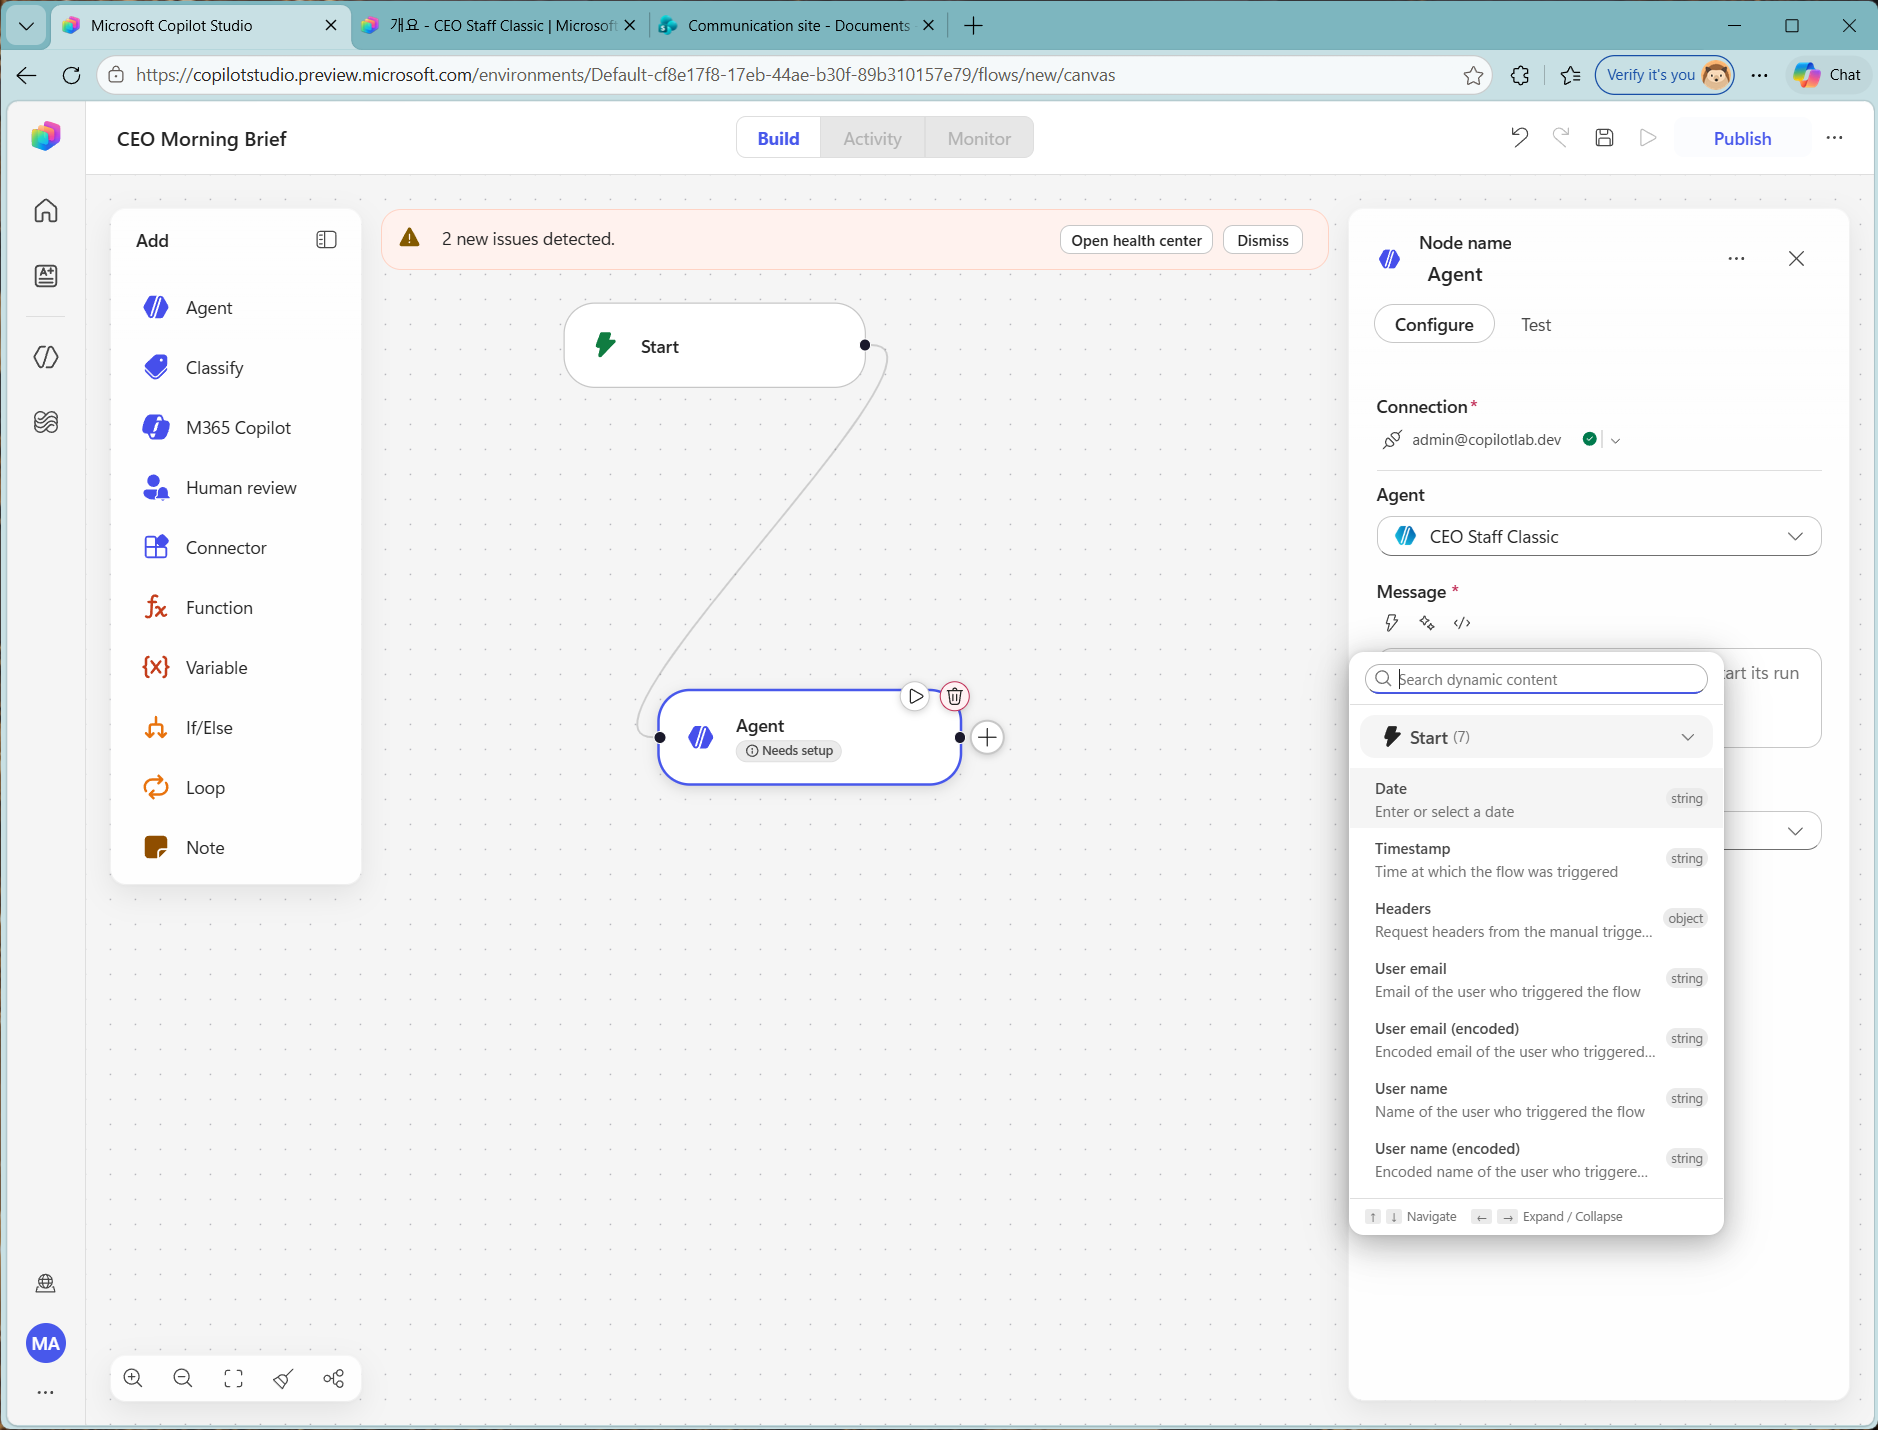Focus the Search dynamic content field

click(x=1536, y=679)
